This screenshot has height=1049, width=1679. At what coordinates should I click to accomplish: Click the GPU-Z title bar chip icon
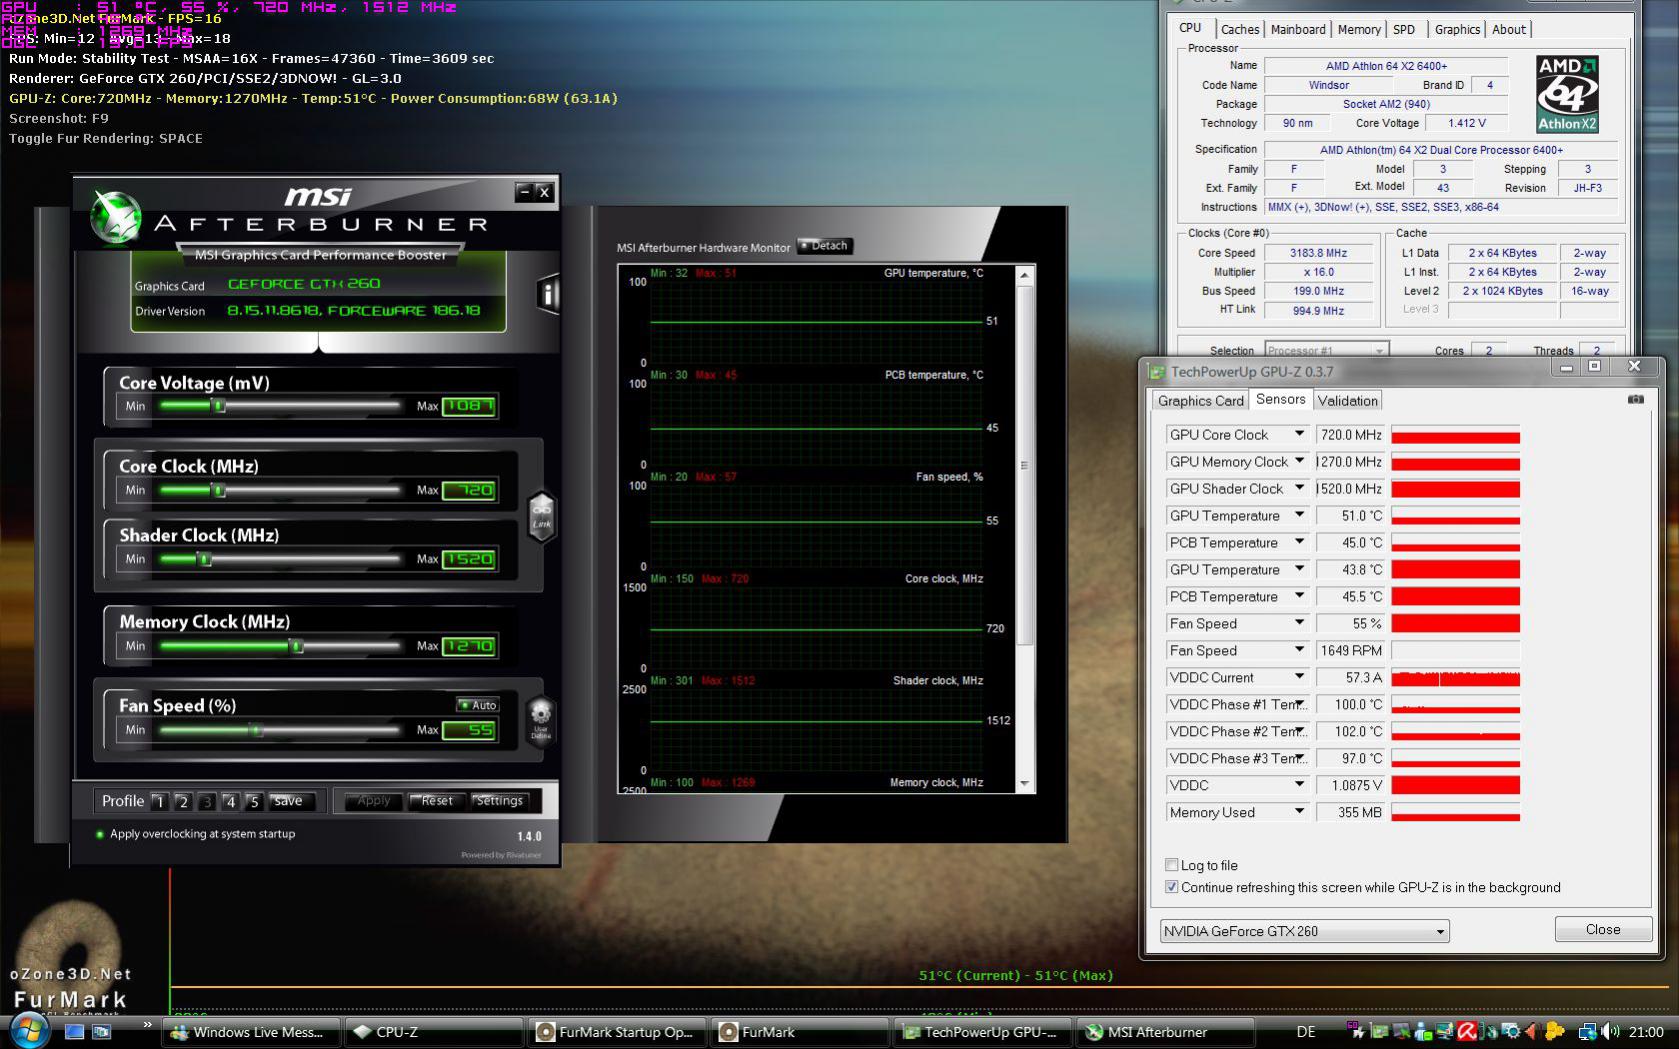point(1157,372)
